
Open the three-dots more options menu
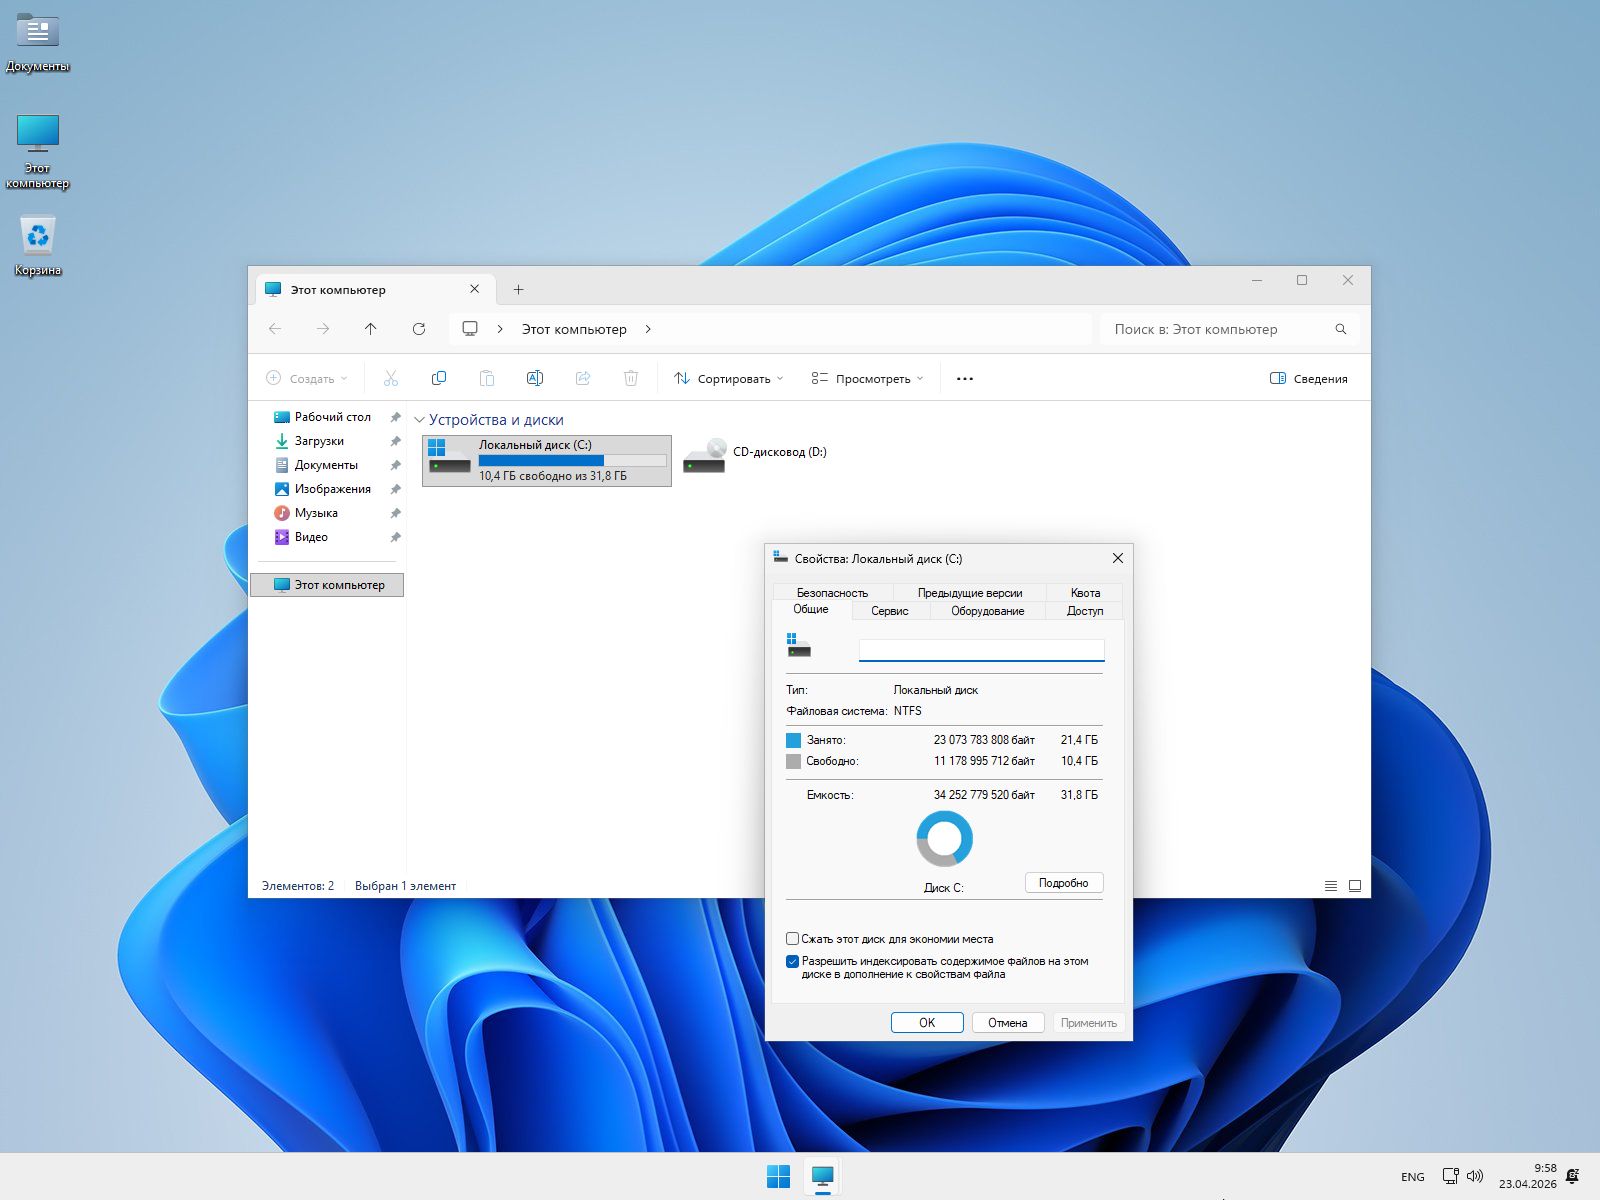(964, 379)
